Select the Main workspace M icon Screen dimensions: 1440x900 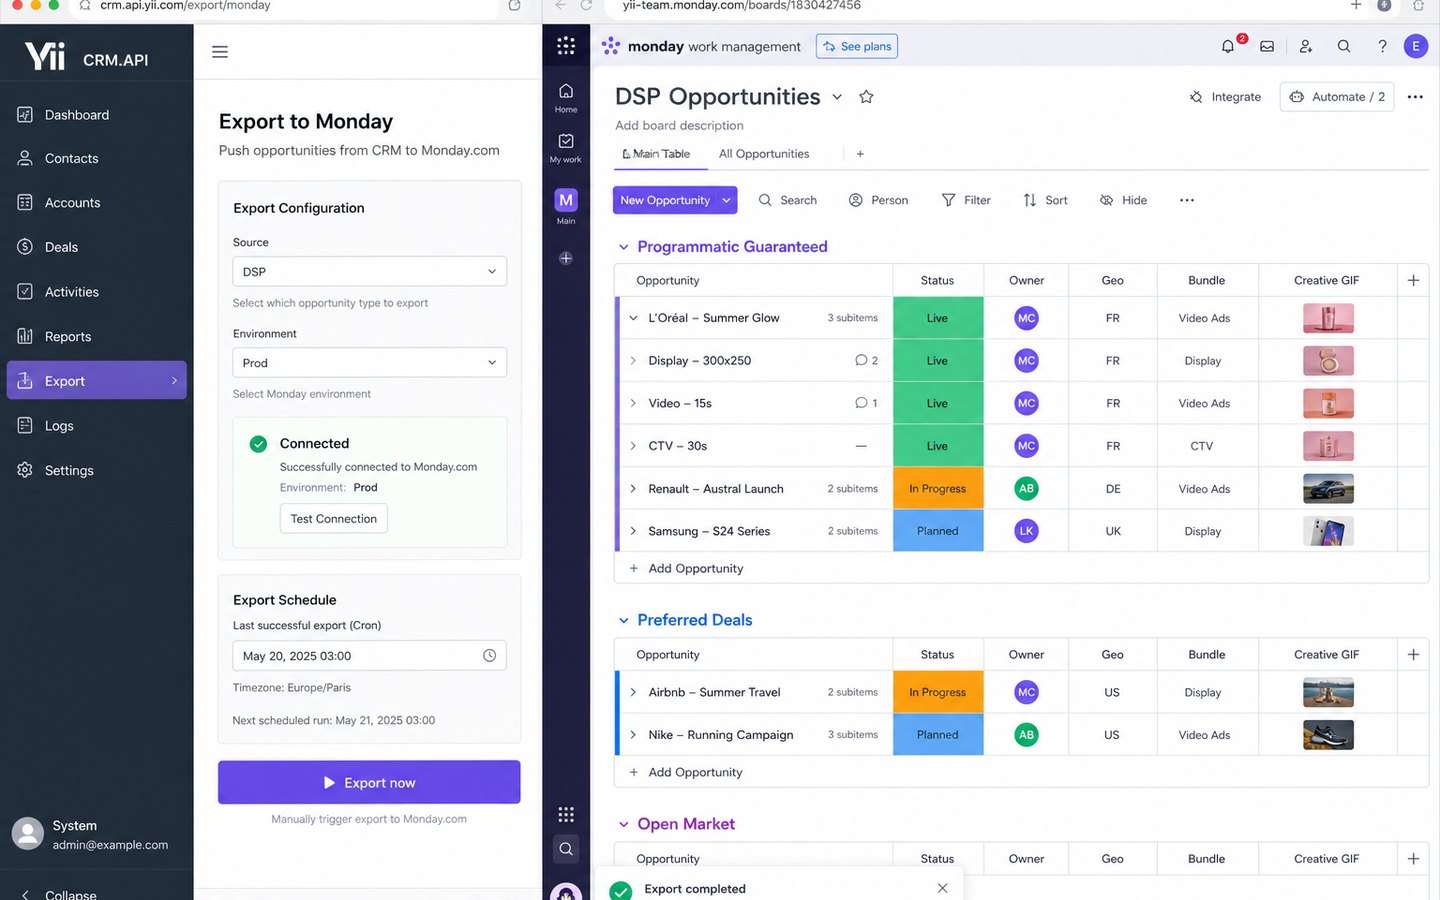566,200
